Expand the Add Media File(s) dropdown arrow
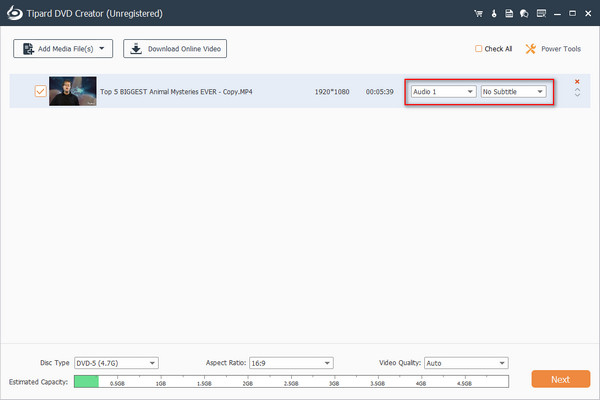This screenshot has width=600, height=400. point(102,49)
